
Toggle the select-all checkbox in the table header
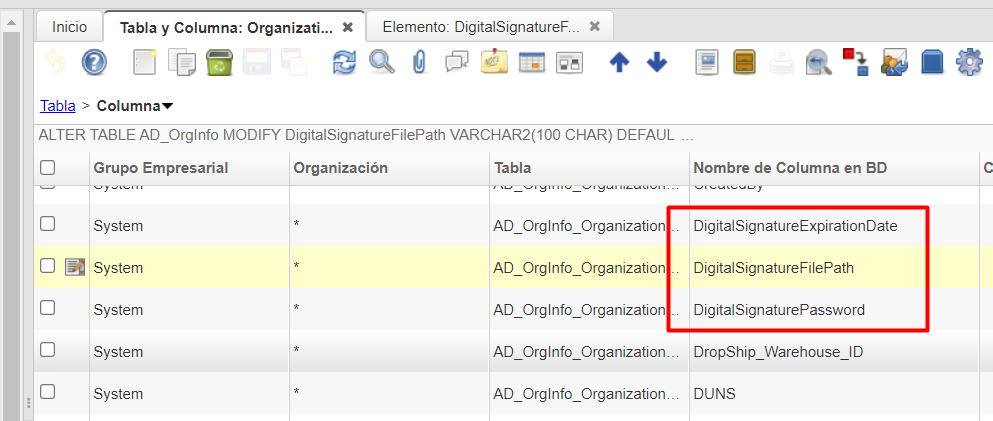pyautogui.click(x=47, y=168)
